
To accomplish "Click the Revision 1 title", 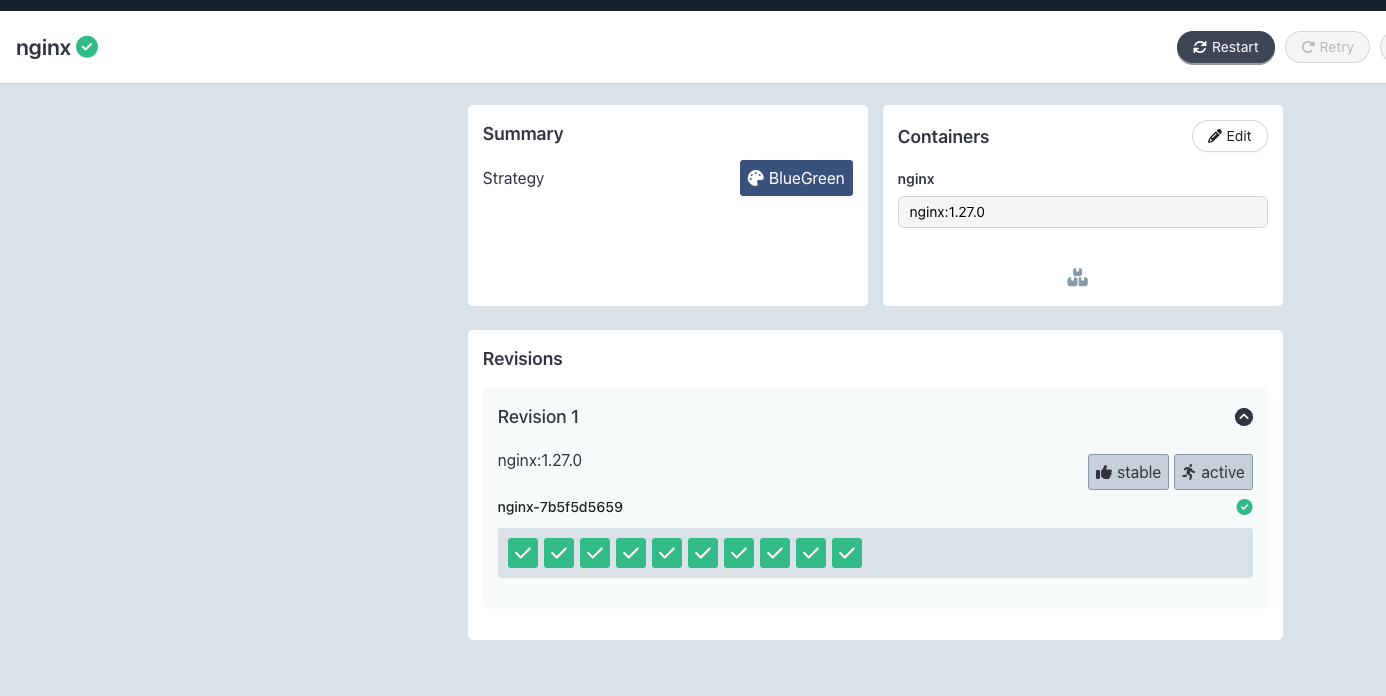I will coord(538,417).
